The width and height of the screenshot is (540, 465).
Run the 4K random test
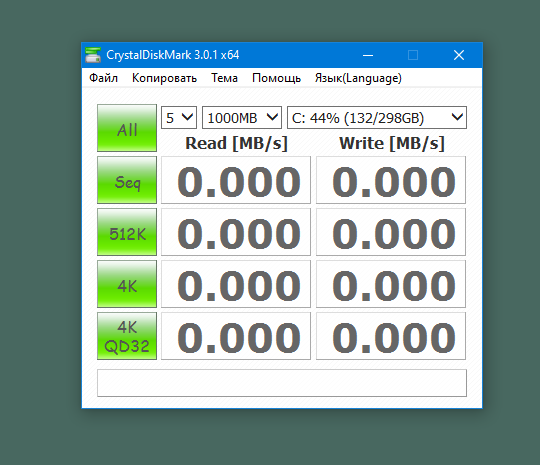(x=127, y=284)
